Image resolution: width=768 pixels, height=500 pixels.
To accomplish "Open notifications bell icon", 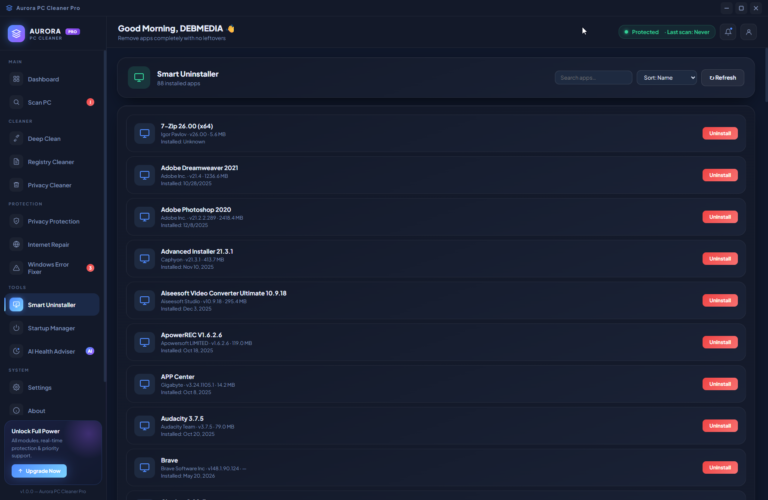I will click(728, 32).
